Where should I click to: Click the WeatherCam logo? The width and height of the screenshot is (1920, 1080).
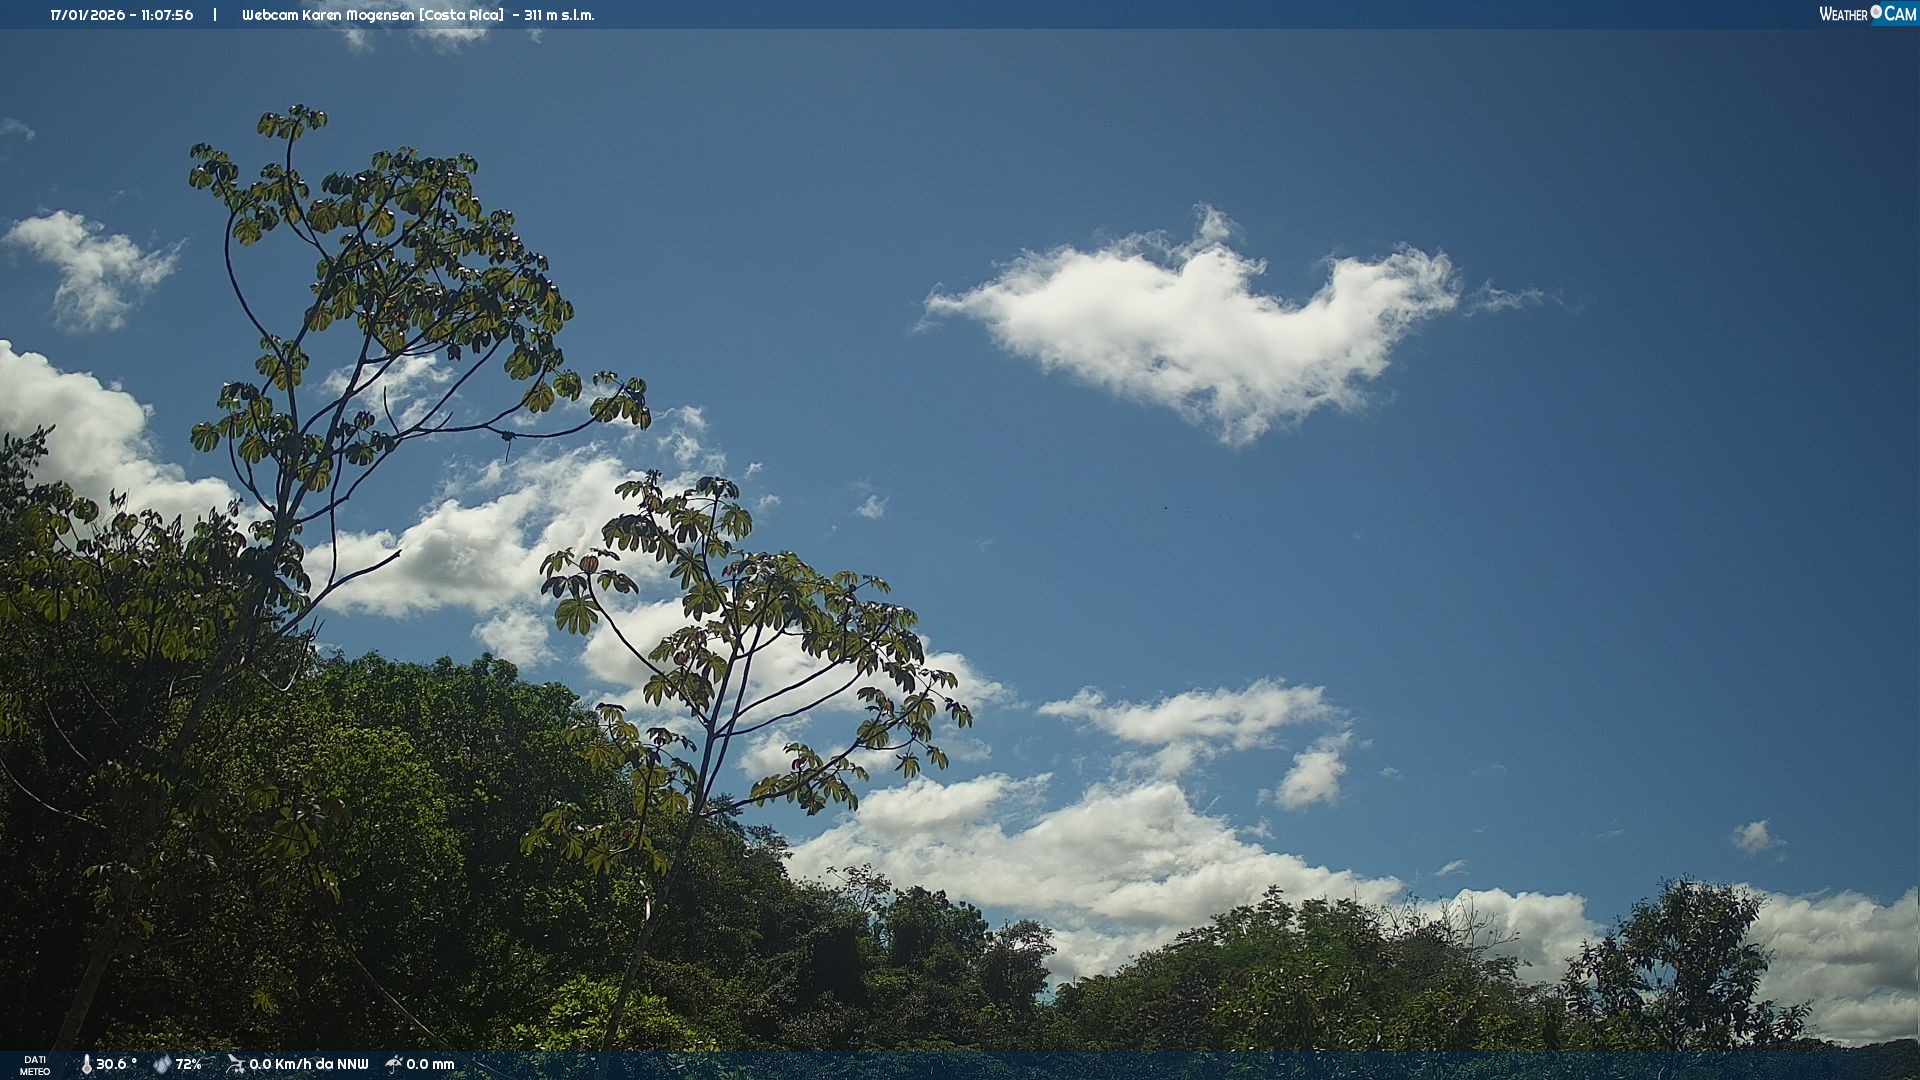1867,14
